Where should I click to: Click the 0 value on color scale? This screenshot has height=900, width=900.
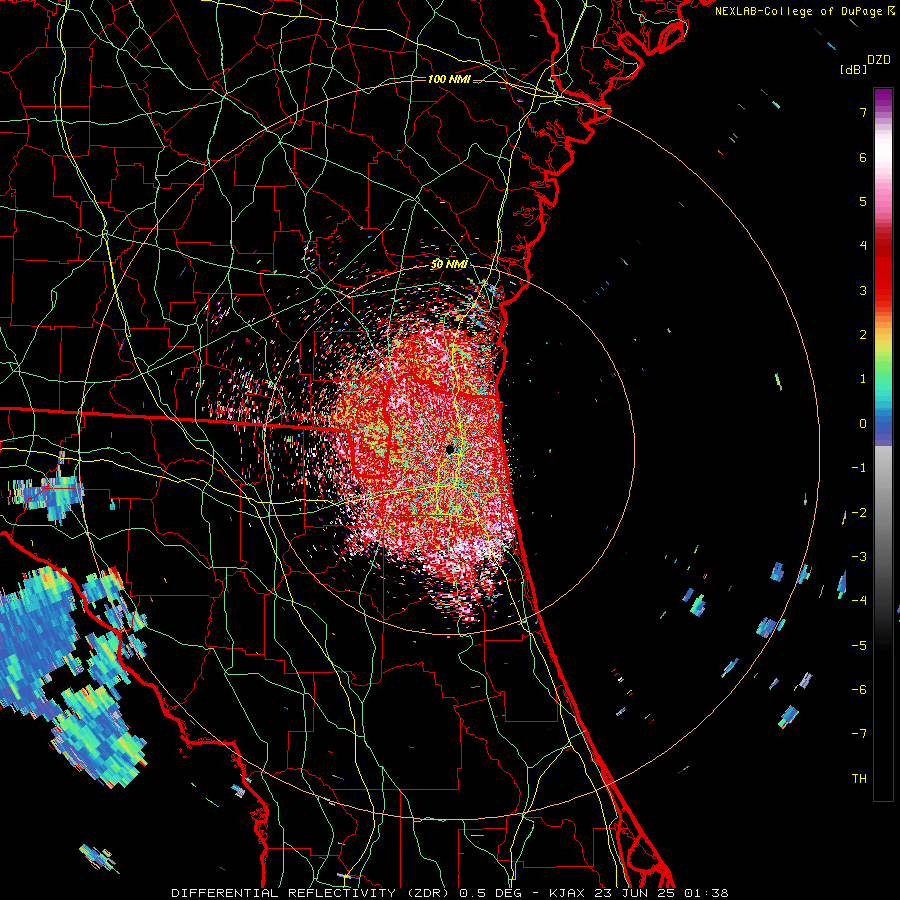pos(863,423)
